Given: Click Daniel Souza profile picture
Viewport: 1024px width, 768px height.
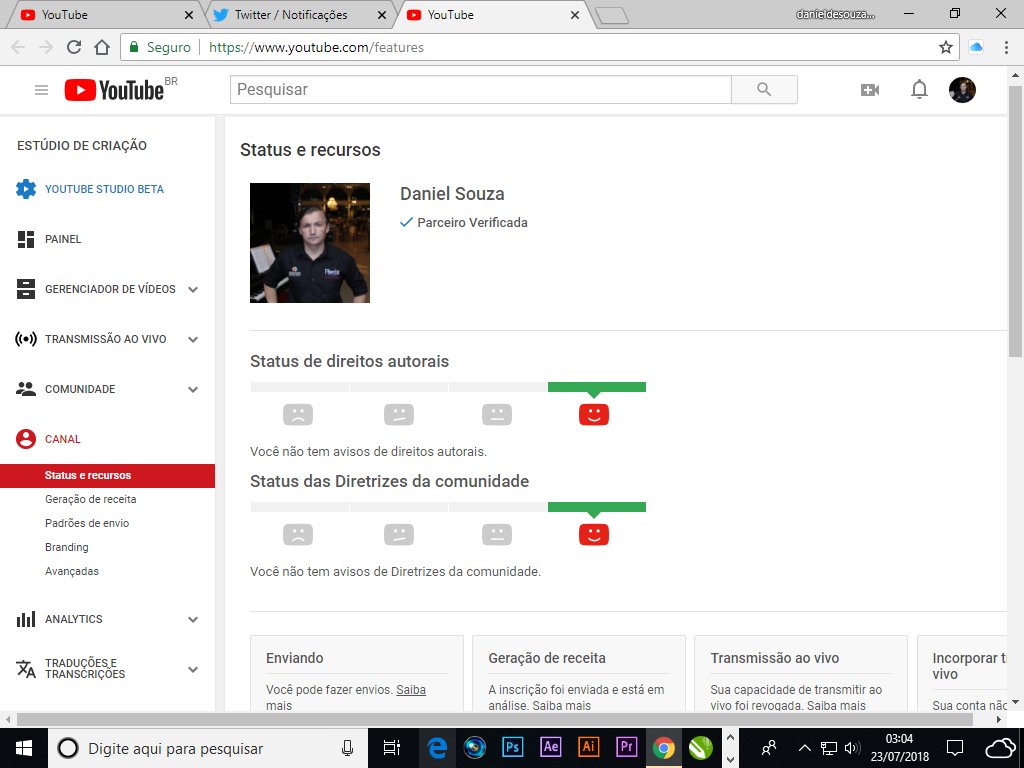Looking at the screenshot, I should [310, 243].
